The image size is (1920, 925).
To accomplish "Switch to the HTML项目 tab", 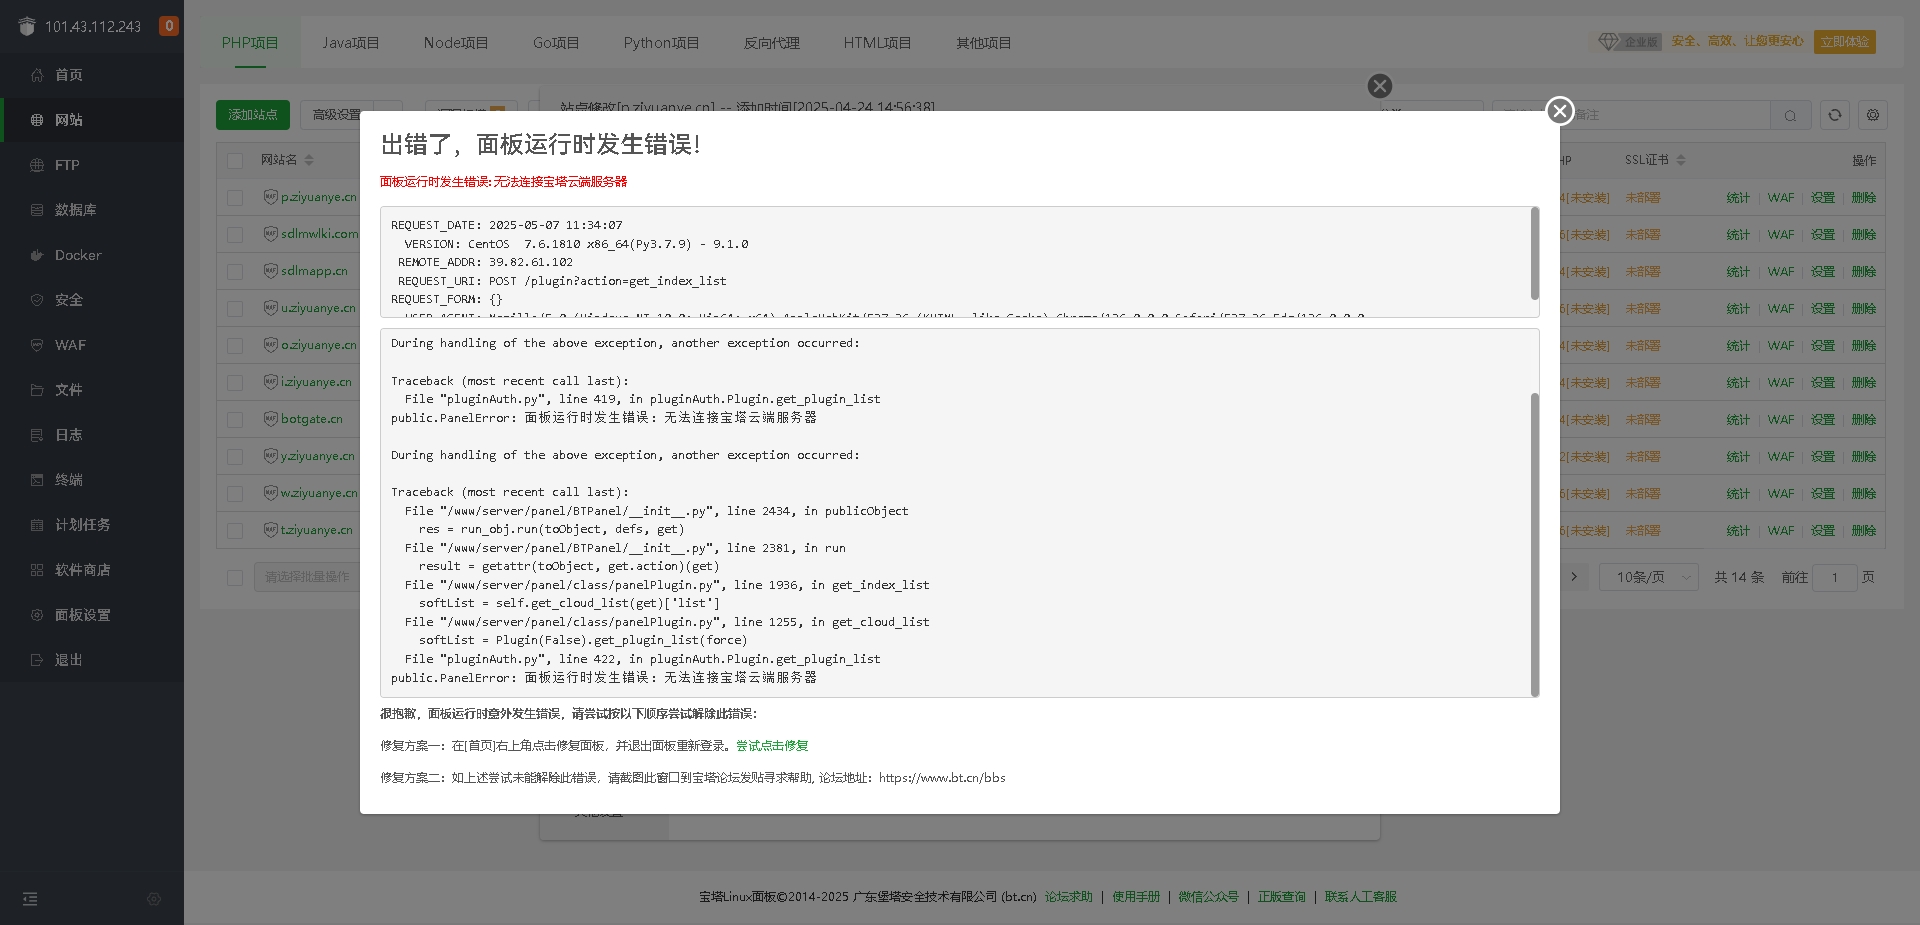I will 877,43.
